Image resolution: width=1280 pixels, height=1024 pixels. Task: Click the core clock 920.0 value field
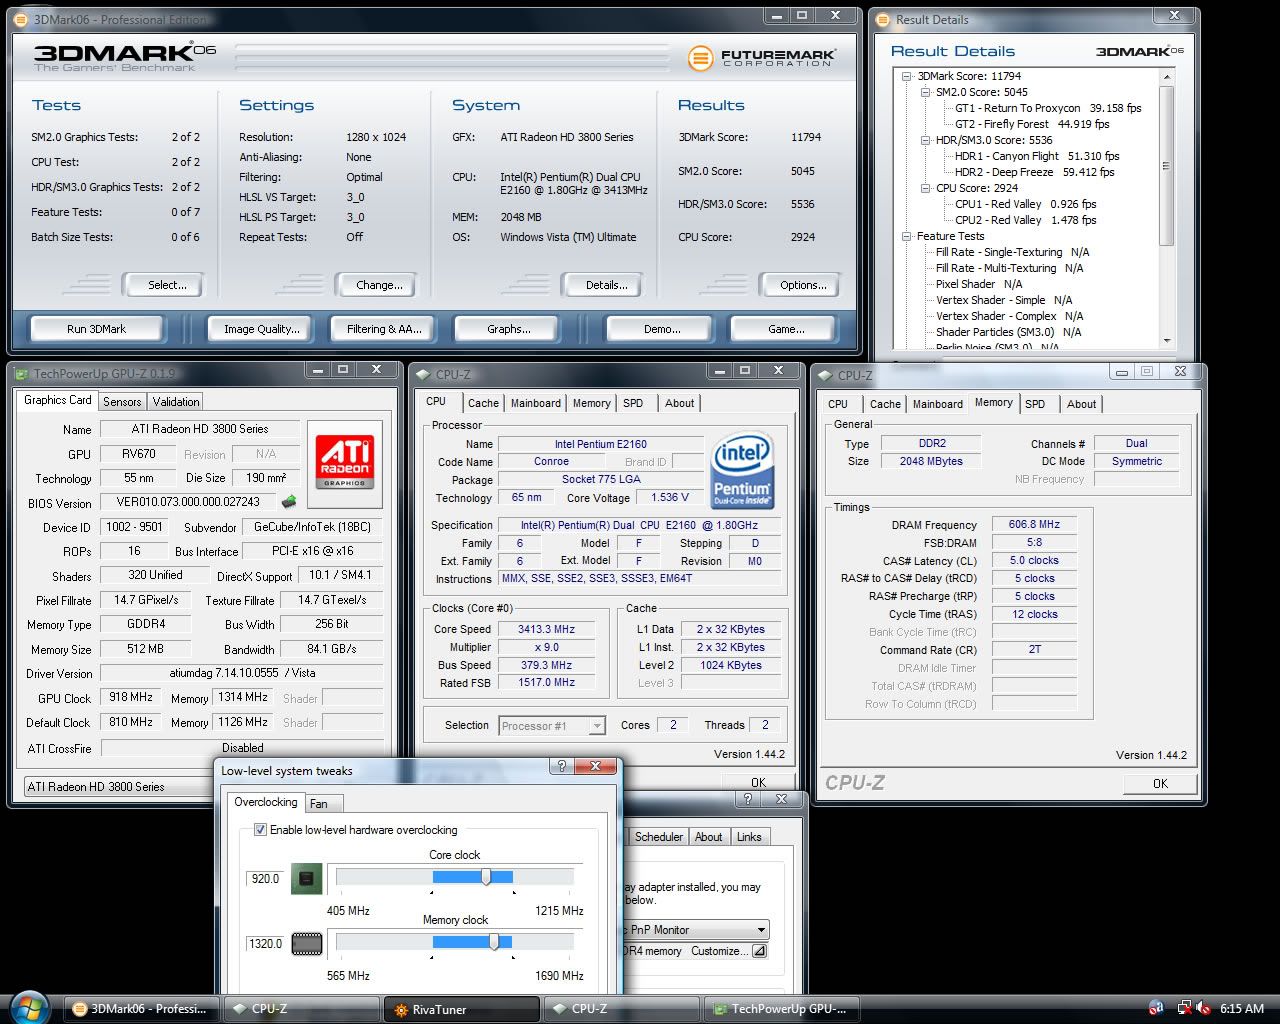click(266, 879)
